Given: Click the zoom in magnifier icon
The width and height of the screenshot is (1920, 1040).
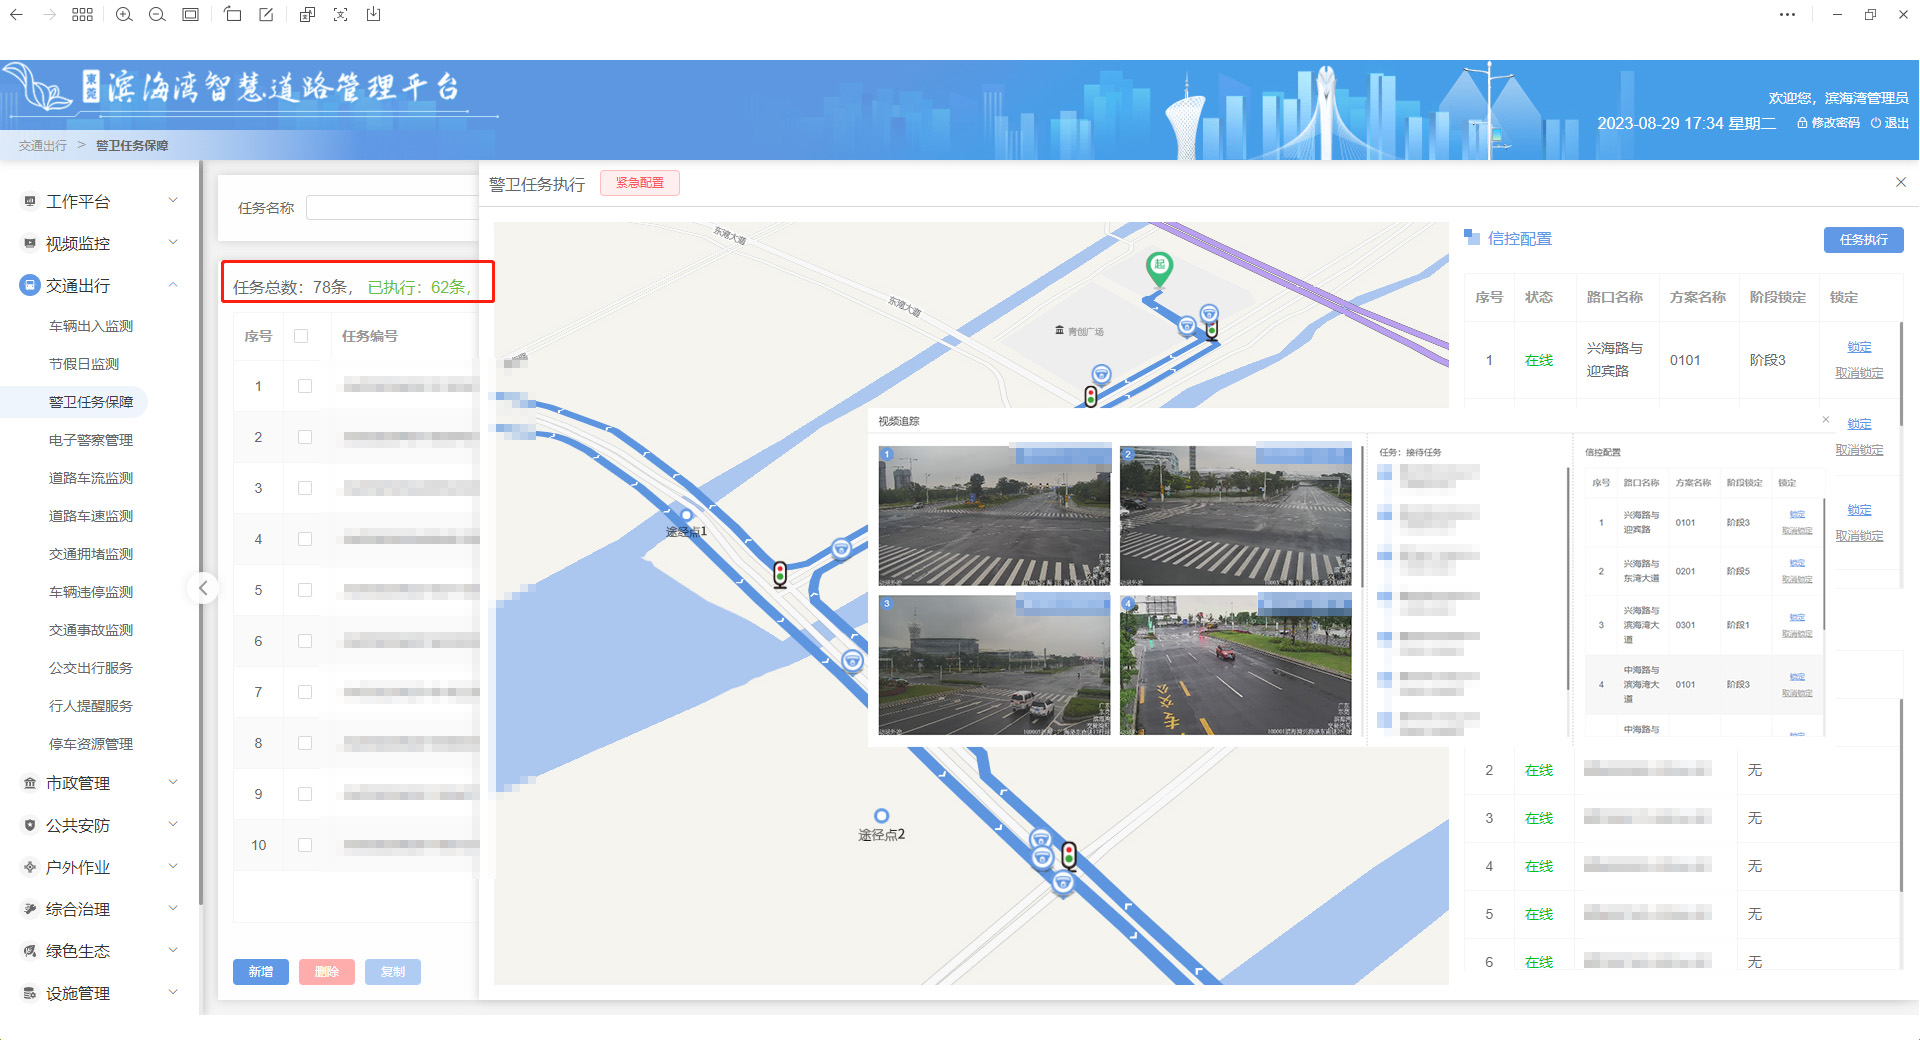Looking at the screenshot, I should pyautogui.click(x=124, y=15).
